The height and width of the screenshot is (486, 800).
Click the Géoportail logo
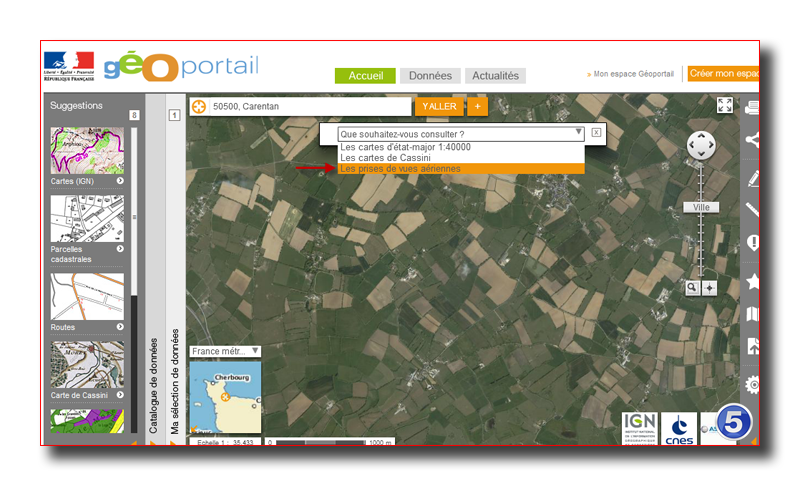coord(181,66)
